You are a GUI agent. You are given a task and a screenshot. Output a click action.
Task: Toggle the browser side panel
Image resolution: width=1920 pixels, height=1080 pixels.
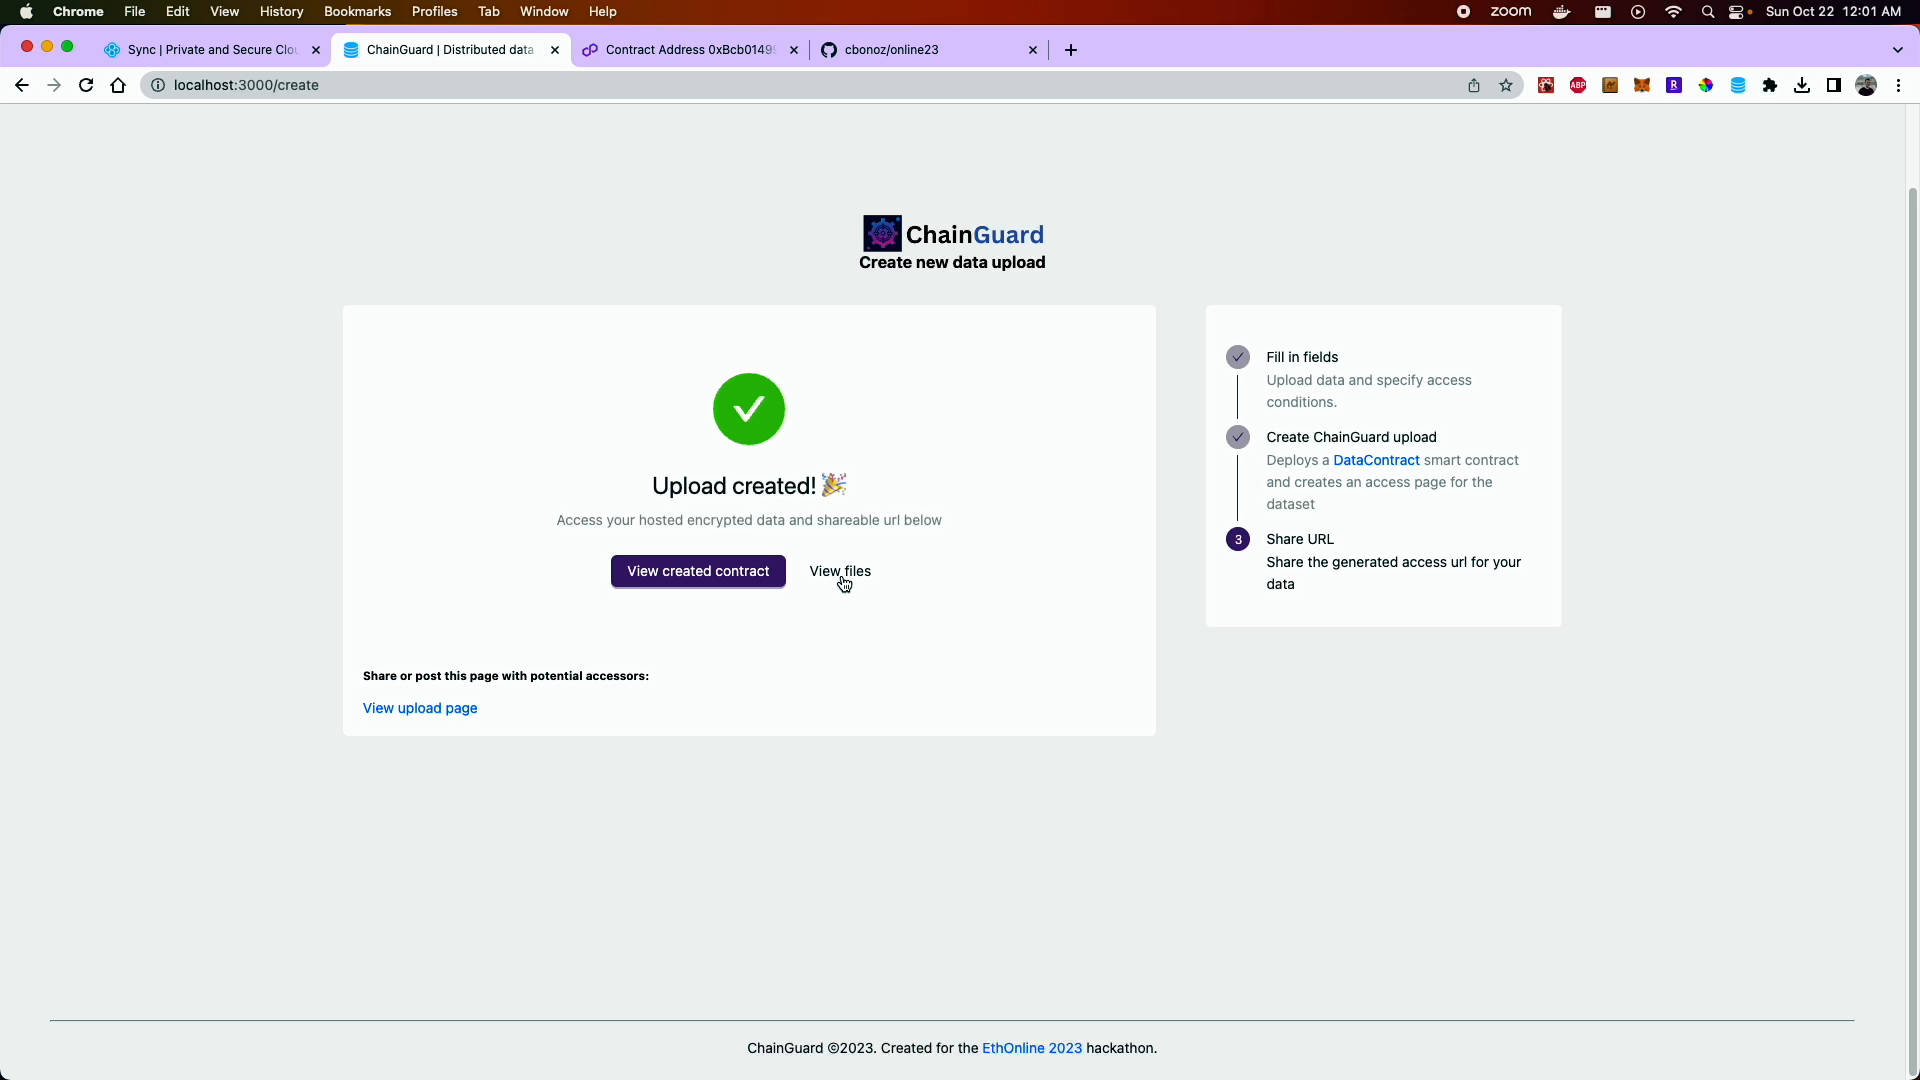pyautogui.click(x=1834, y=85)
